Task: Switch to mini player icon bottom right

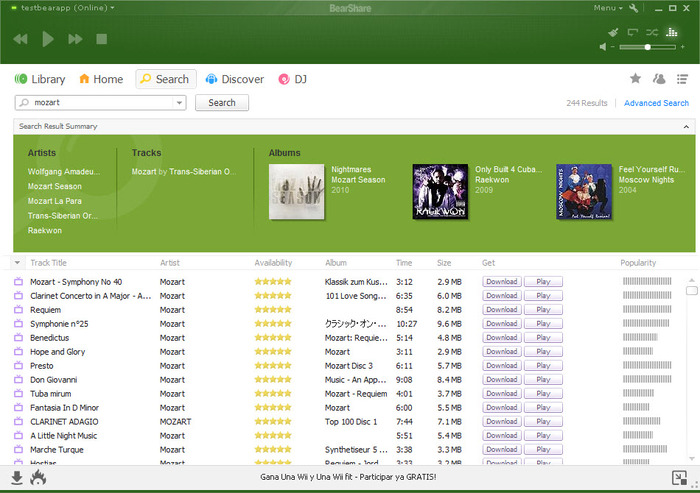Action: click(x=679, y=478)
